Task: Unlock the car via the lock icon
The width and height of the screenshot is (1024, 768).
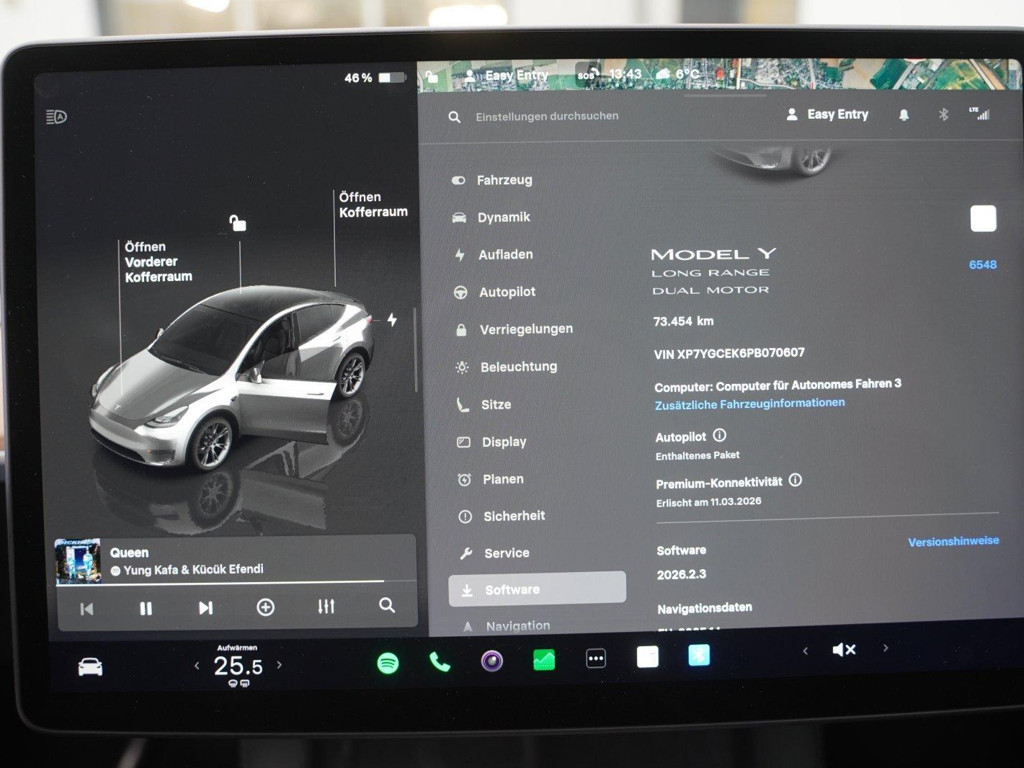Action: (x=236, y=222)
